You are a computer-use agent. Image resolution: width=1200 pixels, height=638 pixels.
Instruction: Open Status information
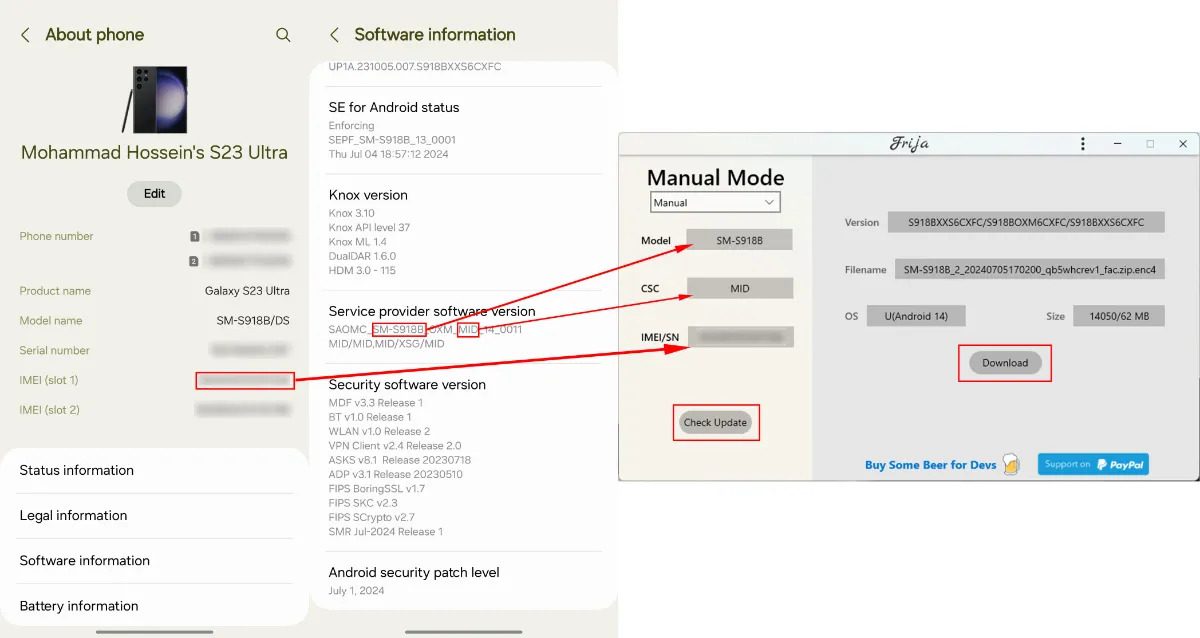155,470
